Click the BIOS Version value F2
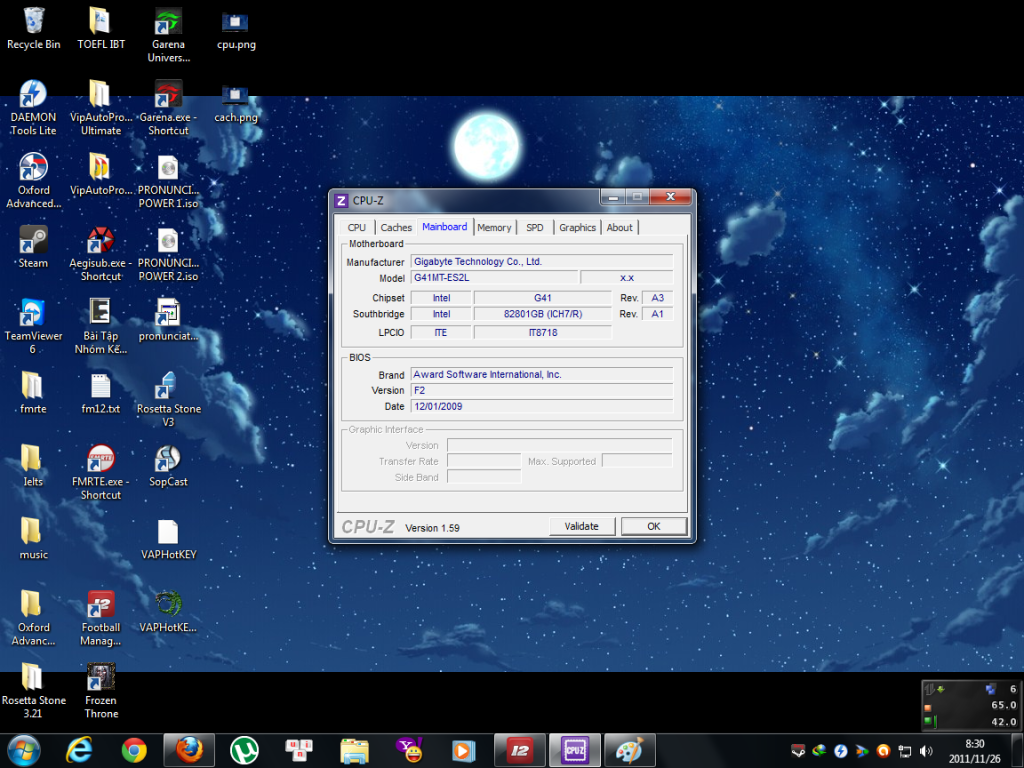Image resolution: width=1024 pixels, height=768 pixels. point(542,391)
